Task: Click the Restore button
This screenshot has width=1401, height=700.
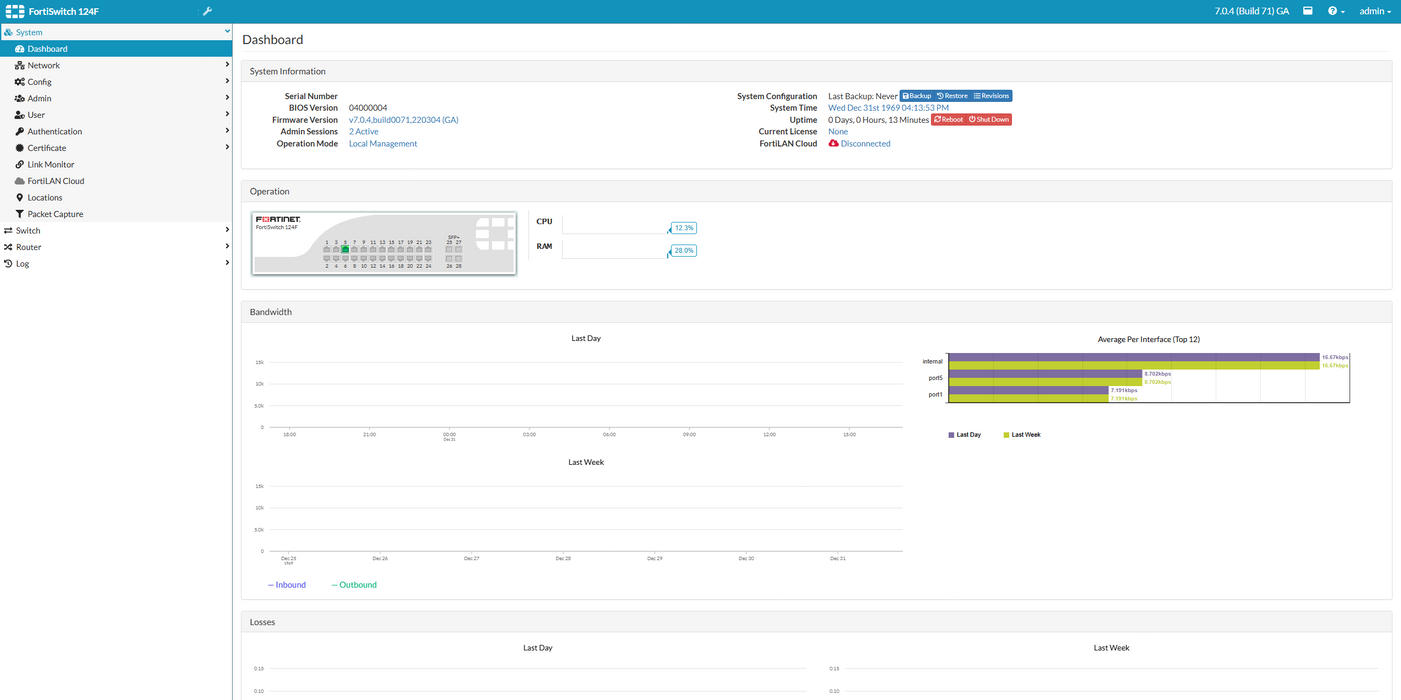Action: click(x=952, y=96)
